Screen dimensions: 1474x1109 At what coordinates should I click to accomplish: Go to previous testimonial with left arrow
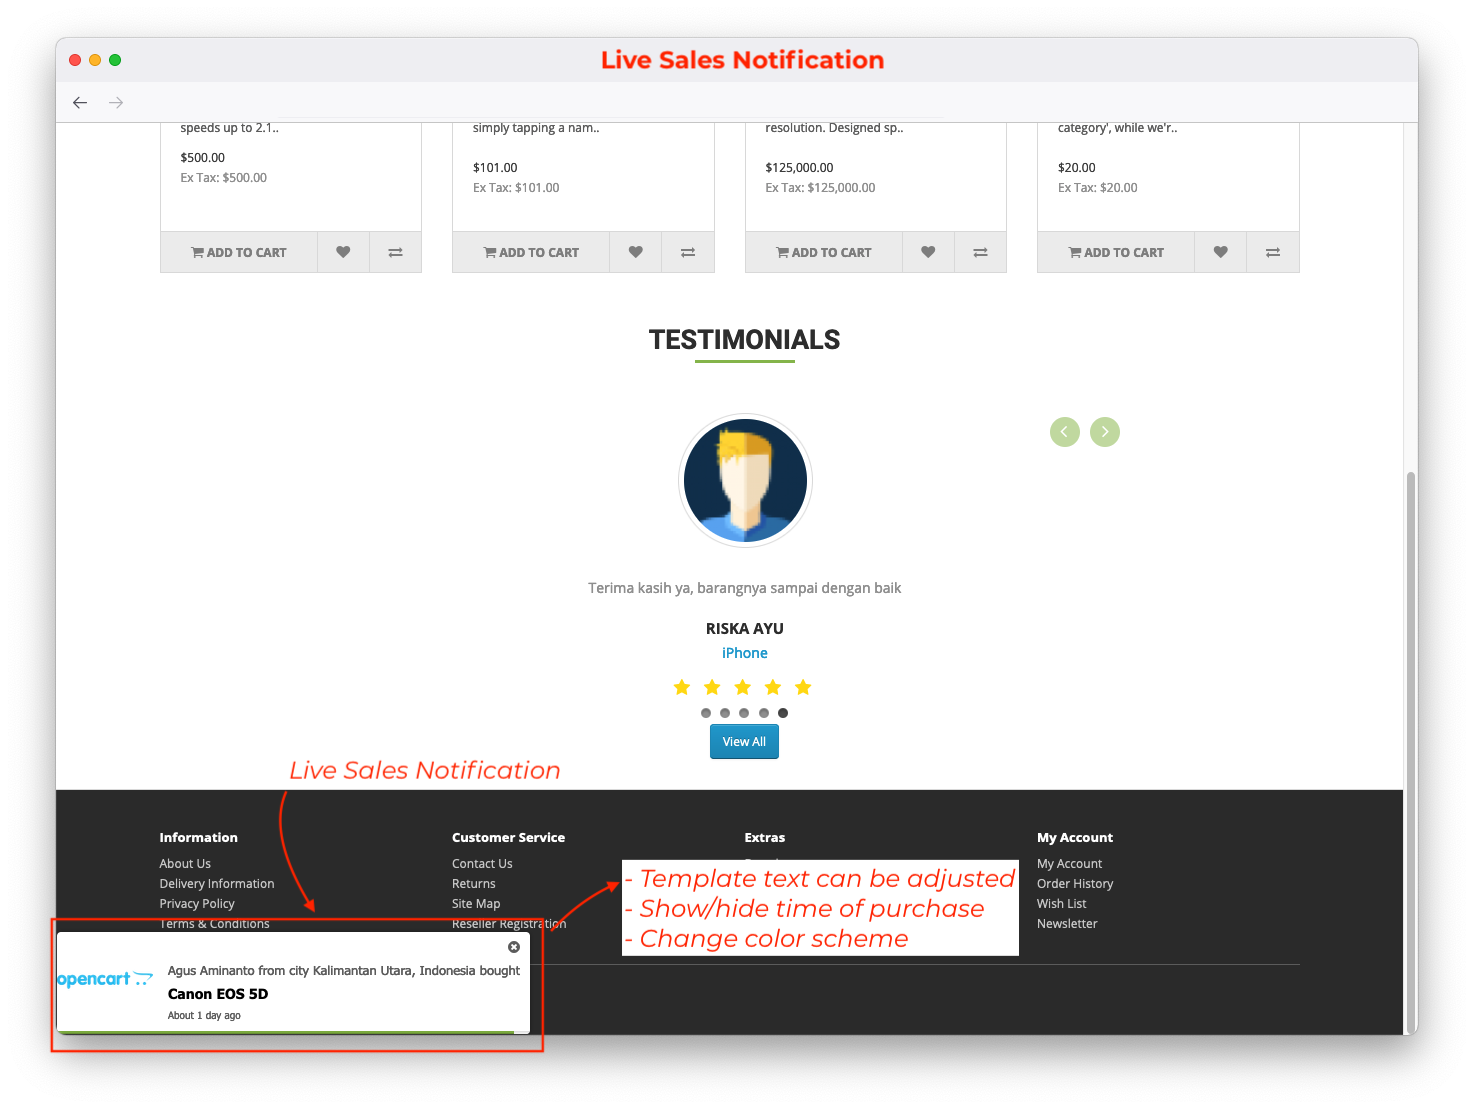pyautogui.click(x=1064, y=432)
